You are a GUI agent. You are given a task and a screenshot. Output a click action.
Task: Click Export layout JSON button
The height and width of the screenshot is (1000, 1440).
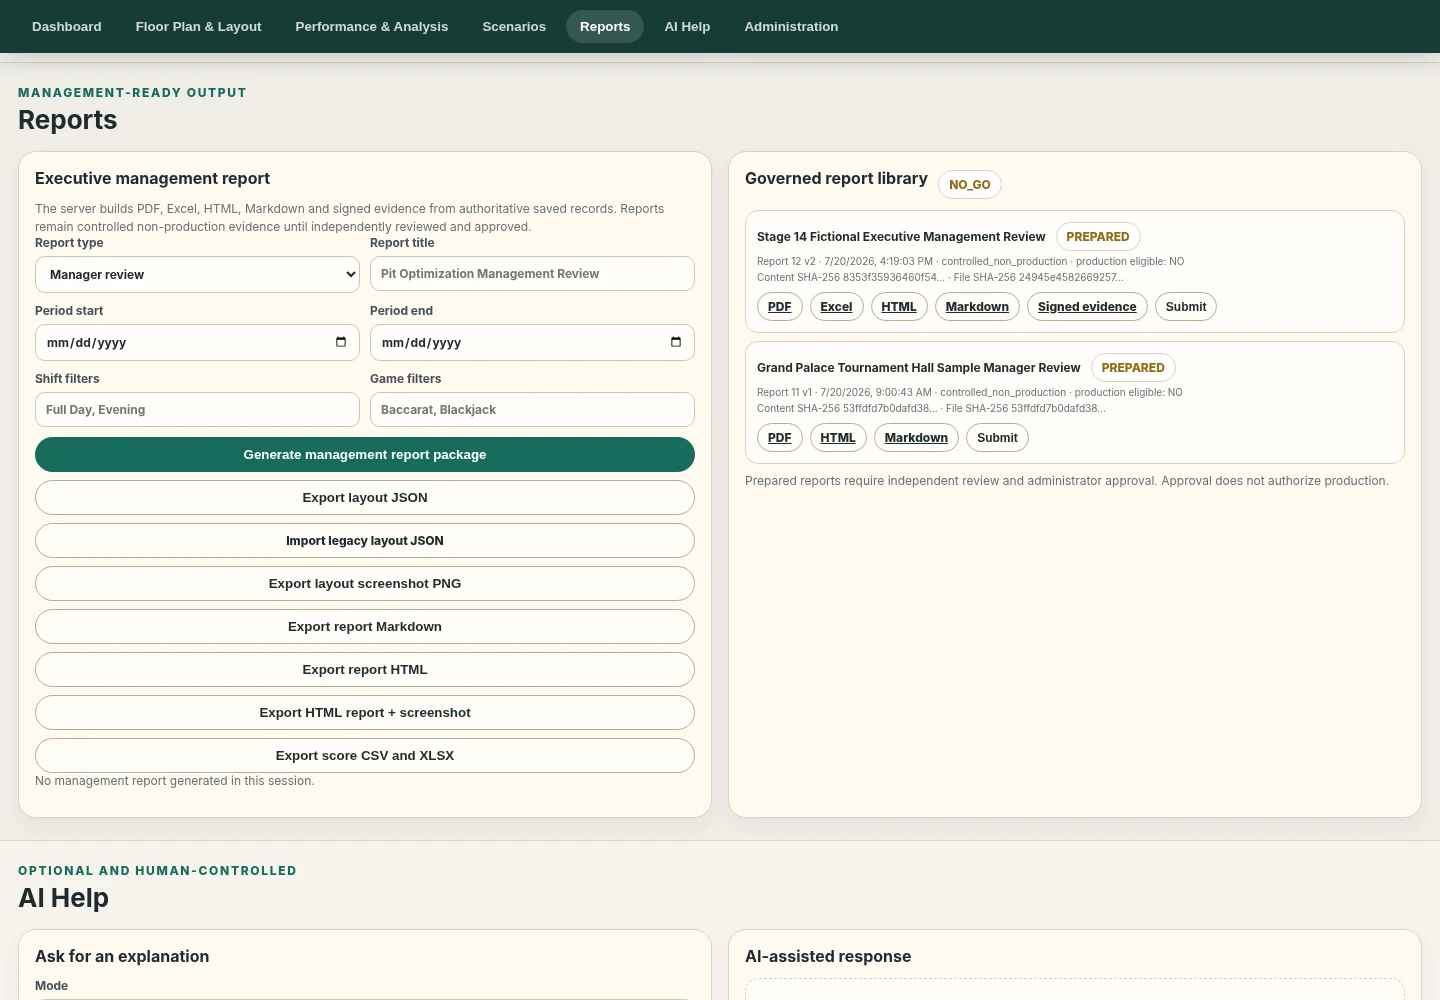point(365,498)
